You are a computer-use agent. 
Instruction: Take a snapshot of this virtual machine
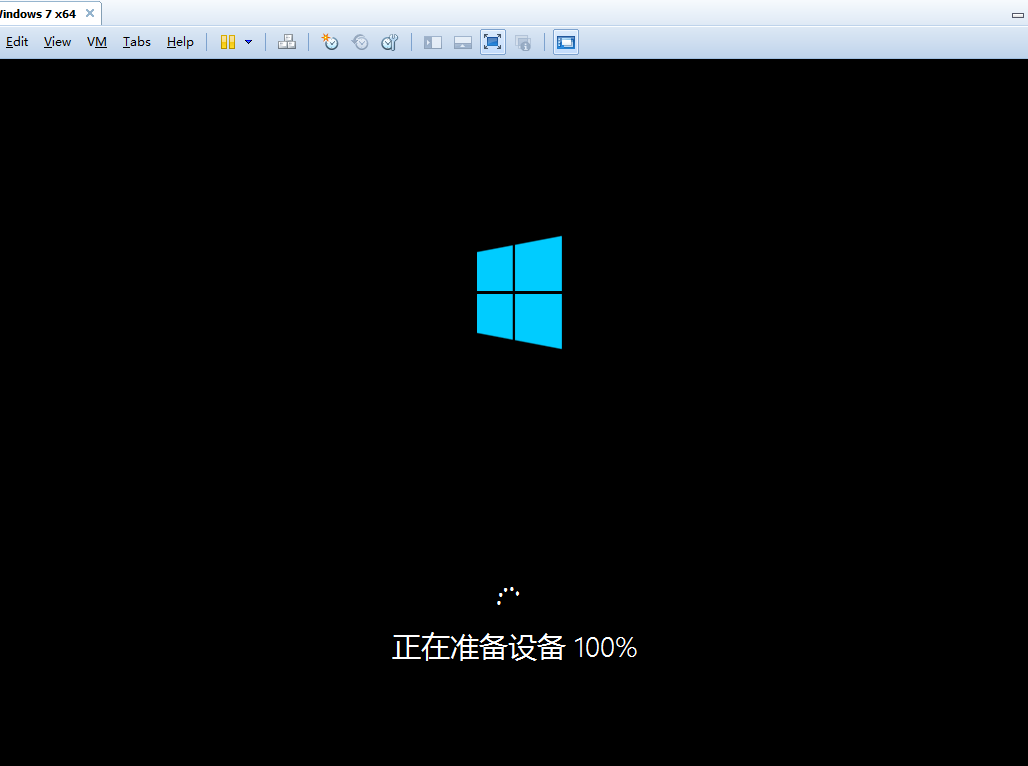pyautogui.click(x=330, y=42)
